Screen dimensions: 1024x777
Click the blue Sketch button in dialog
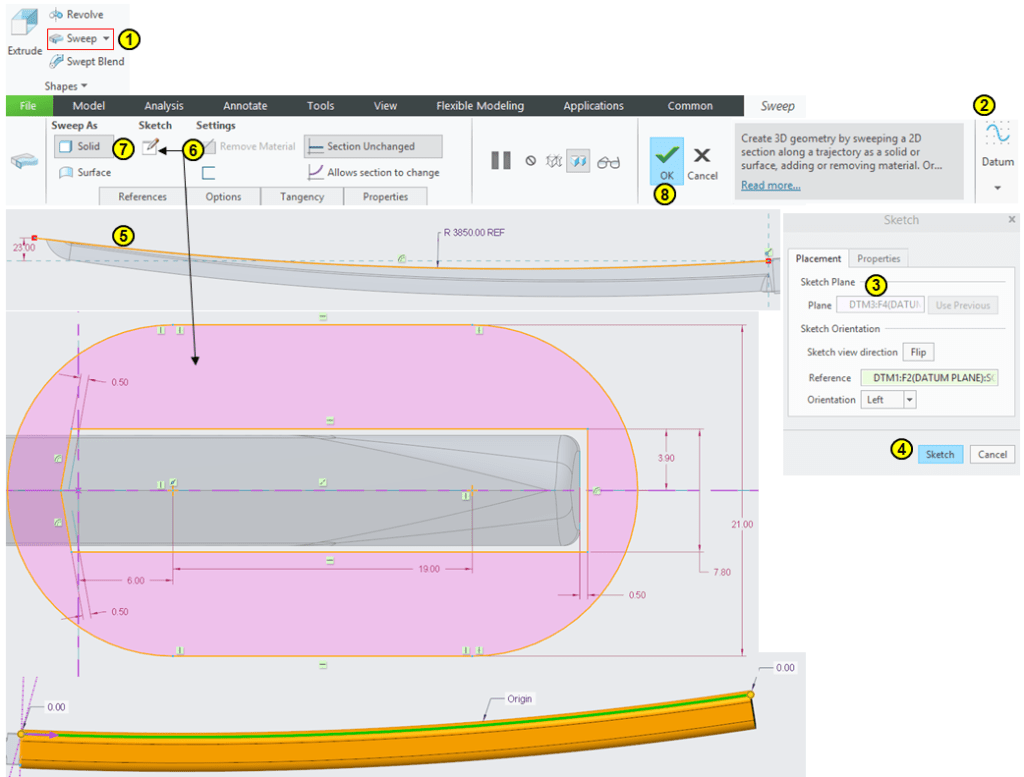(939, 454)
